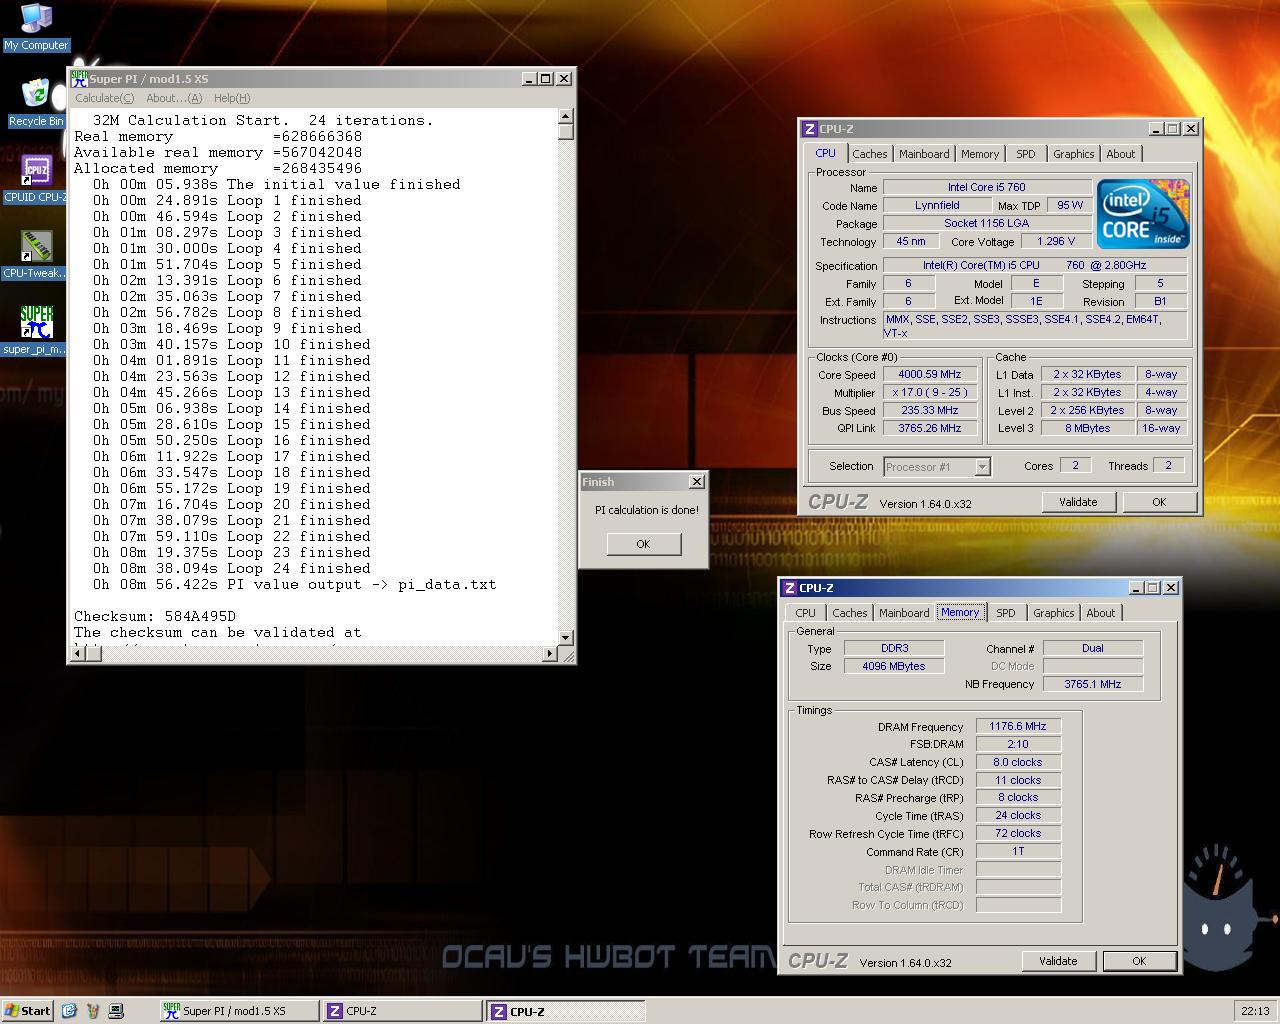Open the Help menu in Super PI
This screenshot has width=1280, height=1024.
tap(232, 98)
